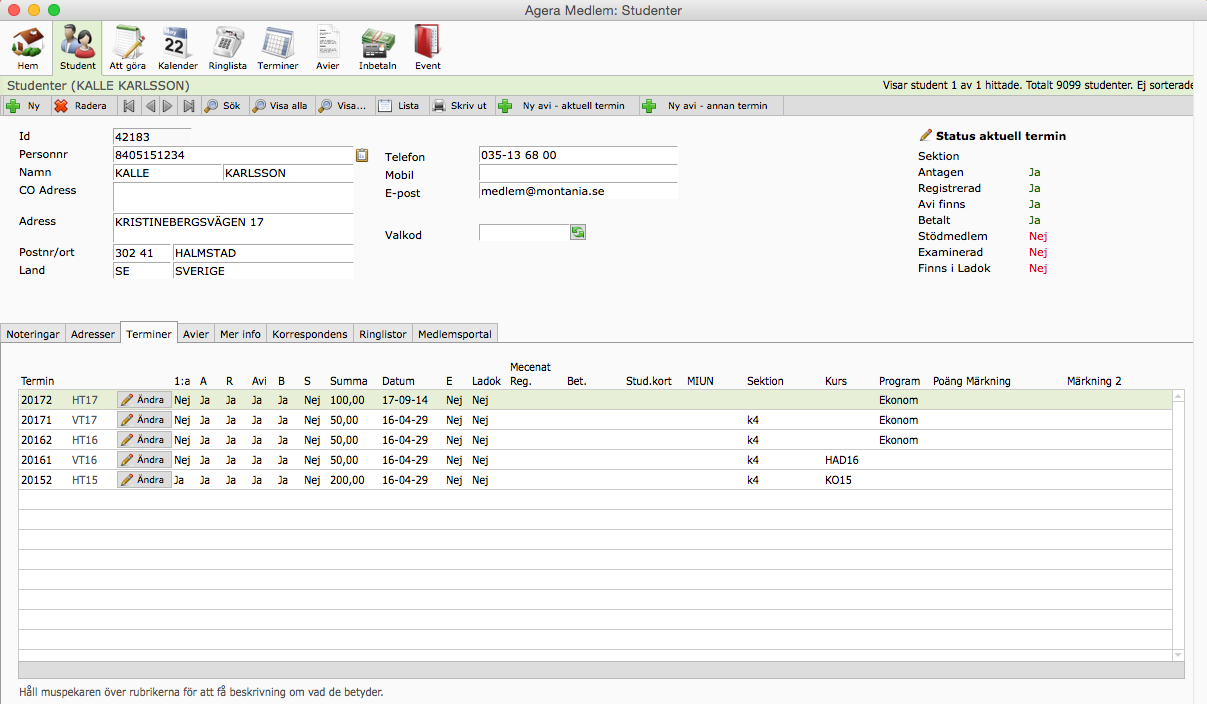Viewport: 1207px width, 704px height.
Task: Select the Student toolbar icon
Action: click(77, 48)
